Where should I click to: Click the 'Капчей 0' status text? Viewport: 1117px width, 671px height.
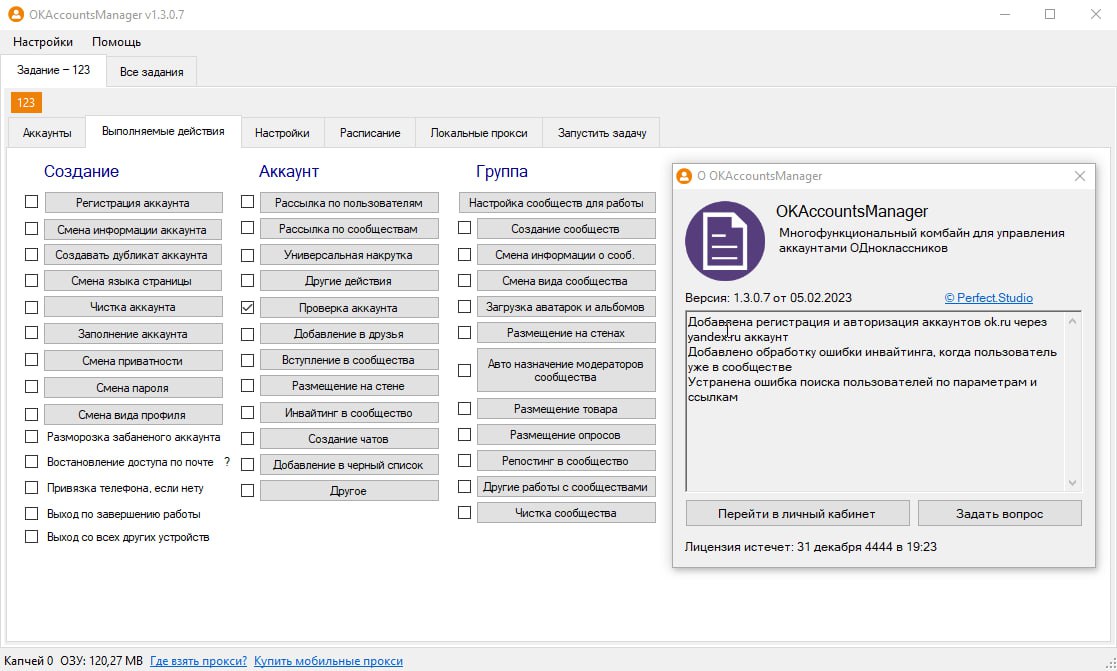click(28, 661)
